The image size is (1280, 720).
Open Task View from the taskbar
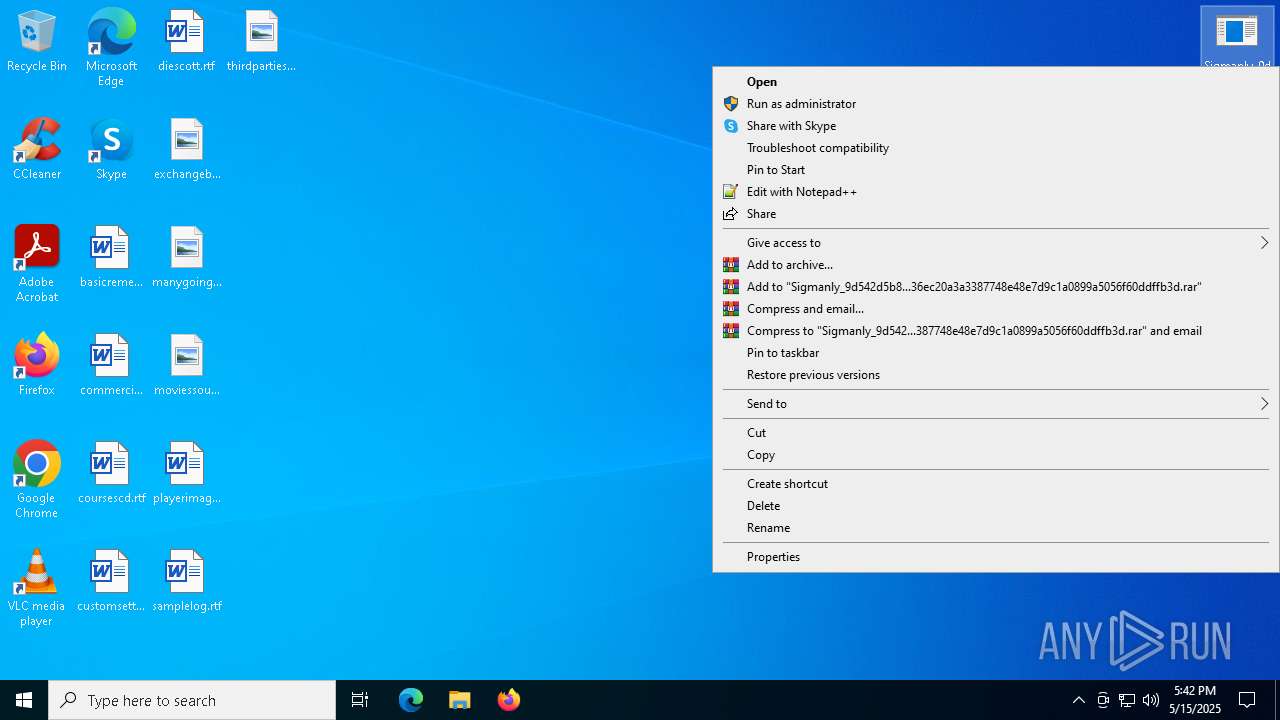(360, 700)
